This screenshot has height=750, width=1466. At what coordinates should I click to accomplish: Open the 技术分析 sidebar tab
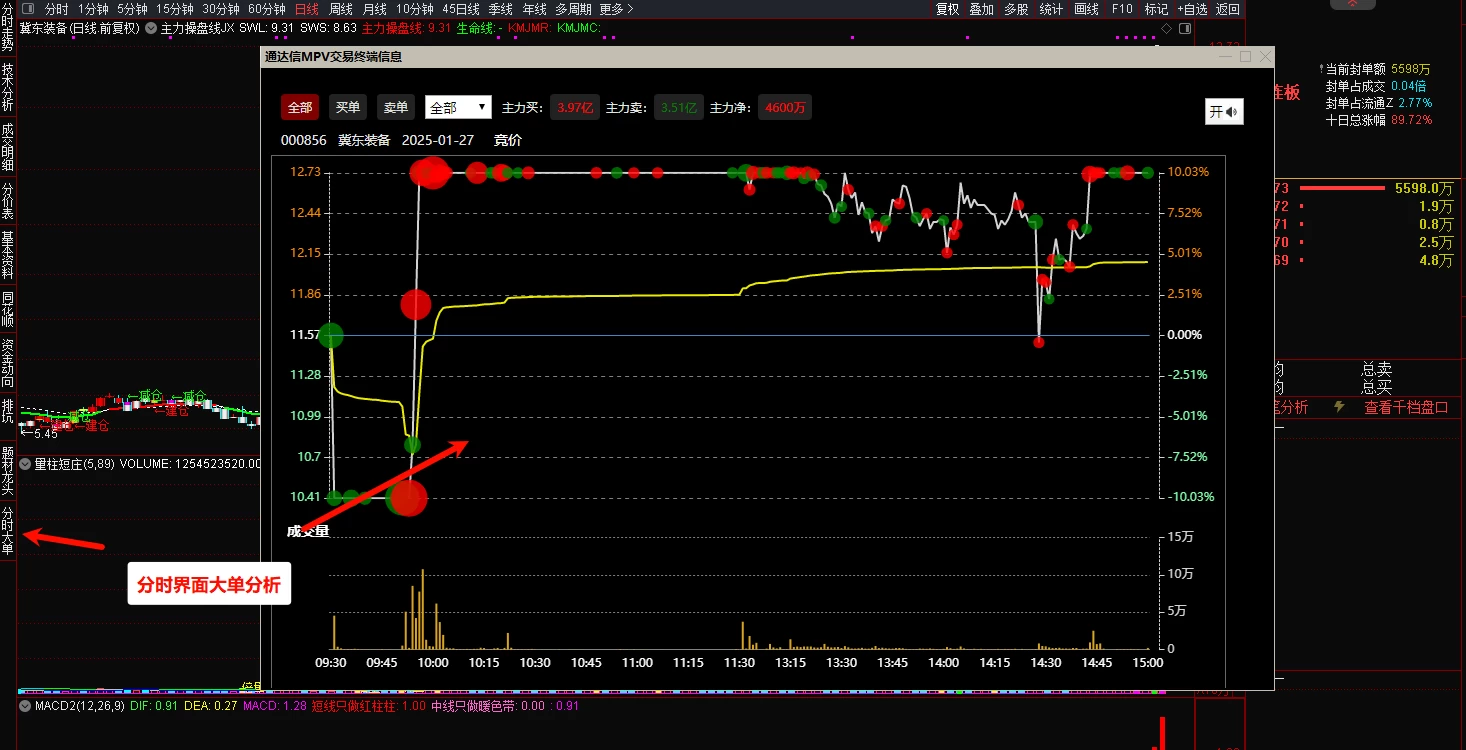[x=8, y=87]
